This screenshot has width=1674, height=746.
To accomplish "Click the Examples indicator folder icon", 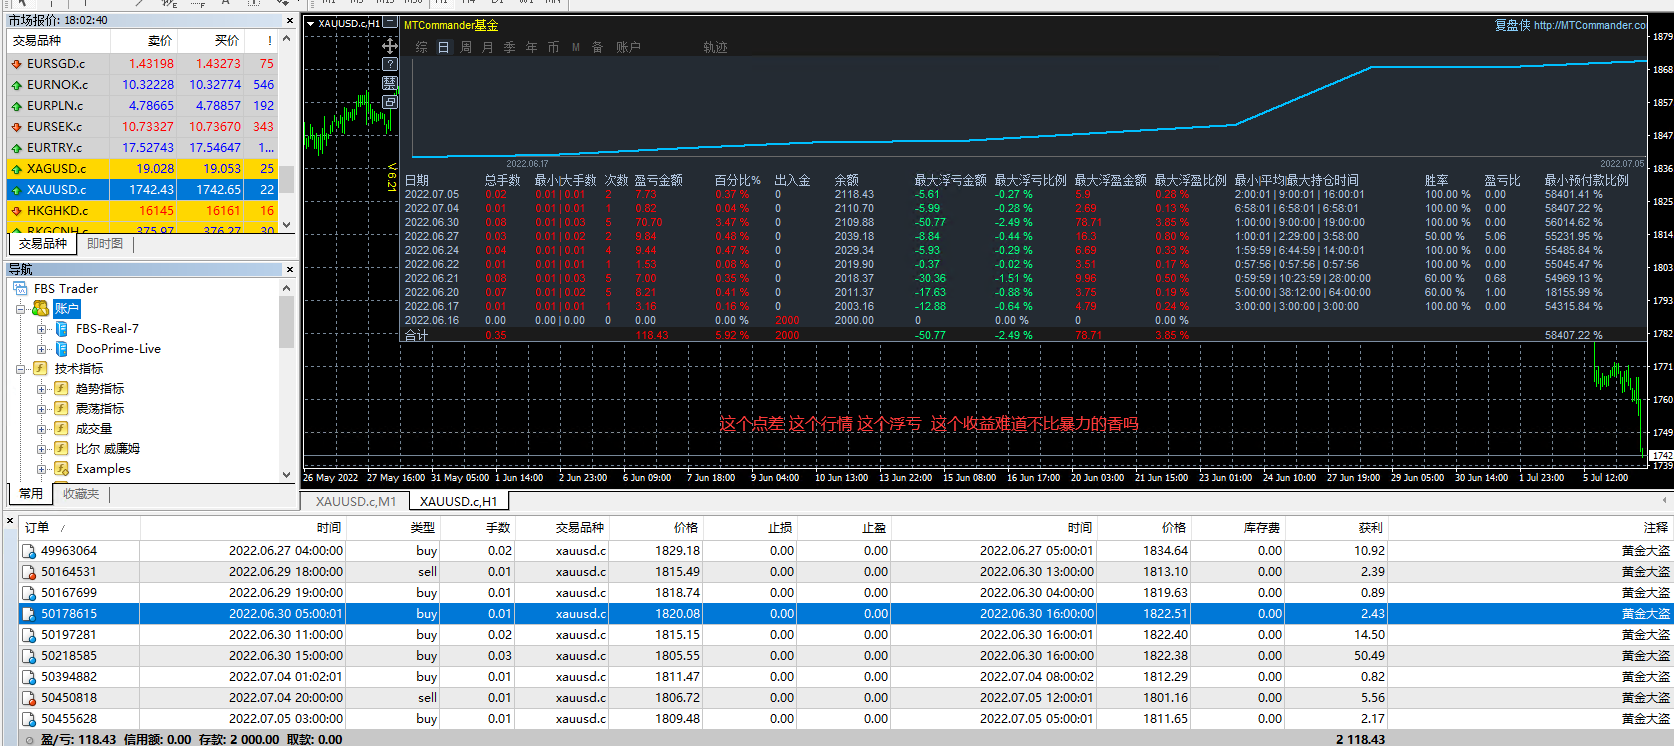I will (x=61, y=469).
